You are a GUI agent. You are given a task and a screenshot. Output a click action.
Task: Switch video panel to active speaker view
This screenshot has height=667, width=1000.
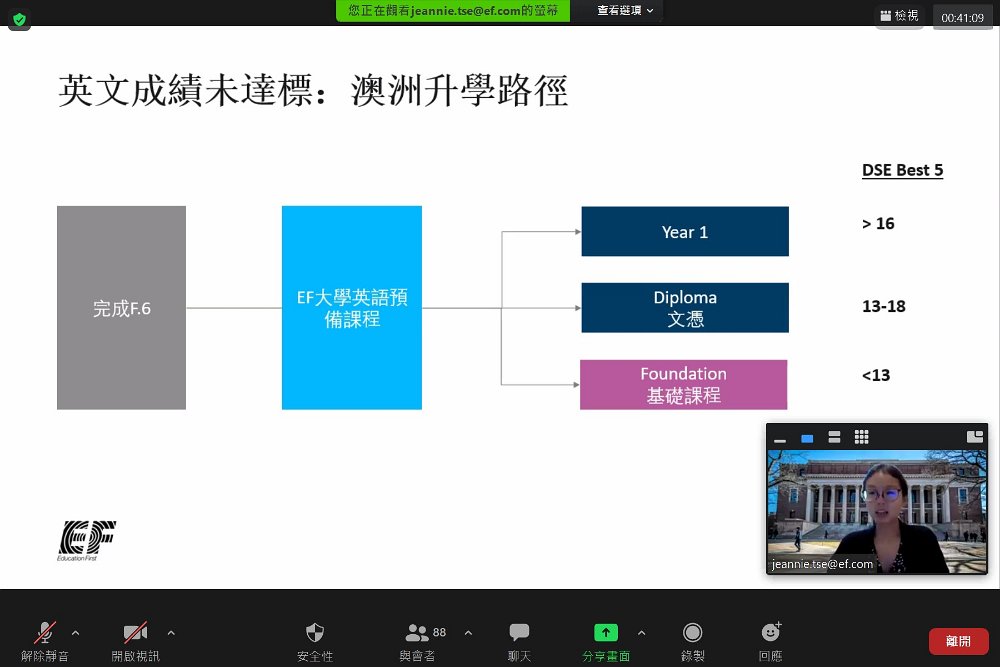click(x=807, y=438)
